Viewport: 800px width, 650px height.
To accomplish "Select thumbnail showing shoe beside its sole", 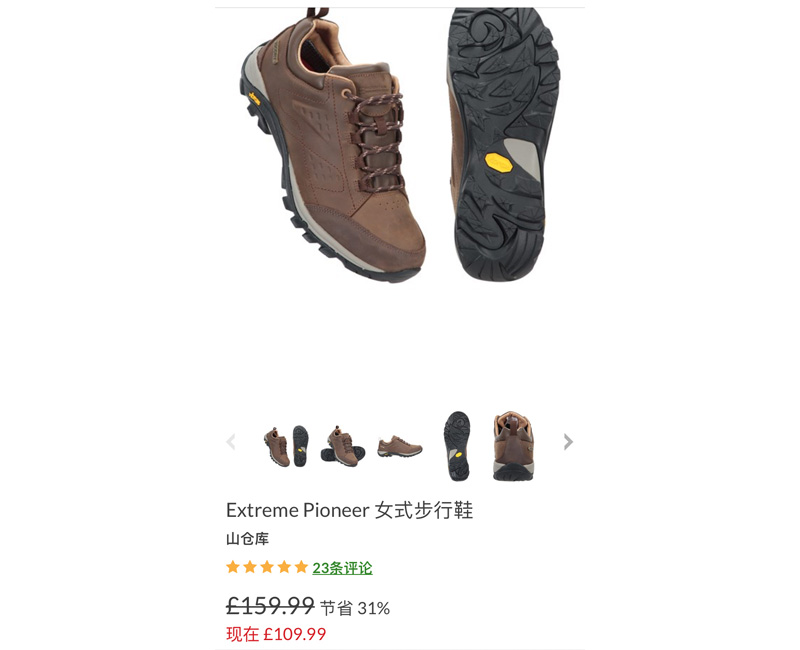I will (x=286, y=446).
